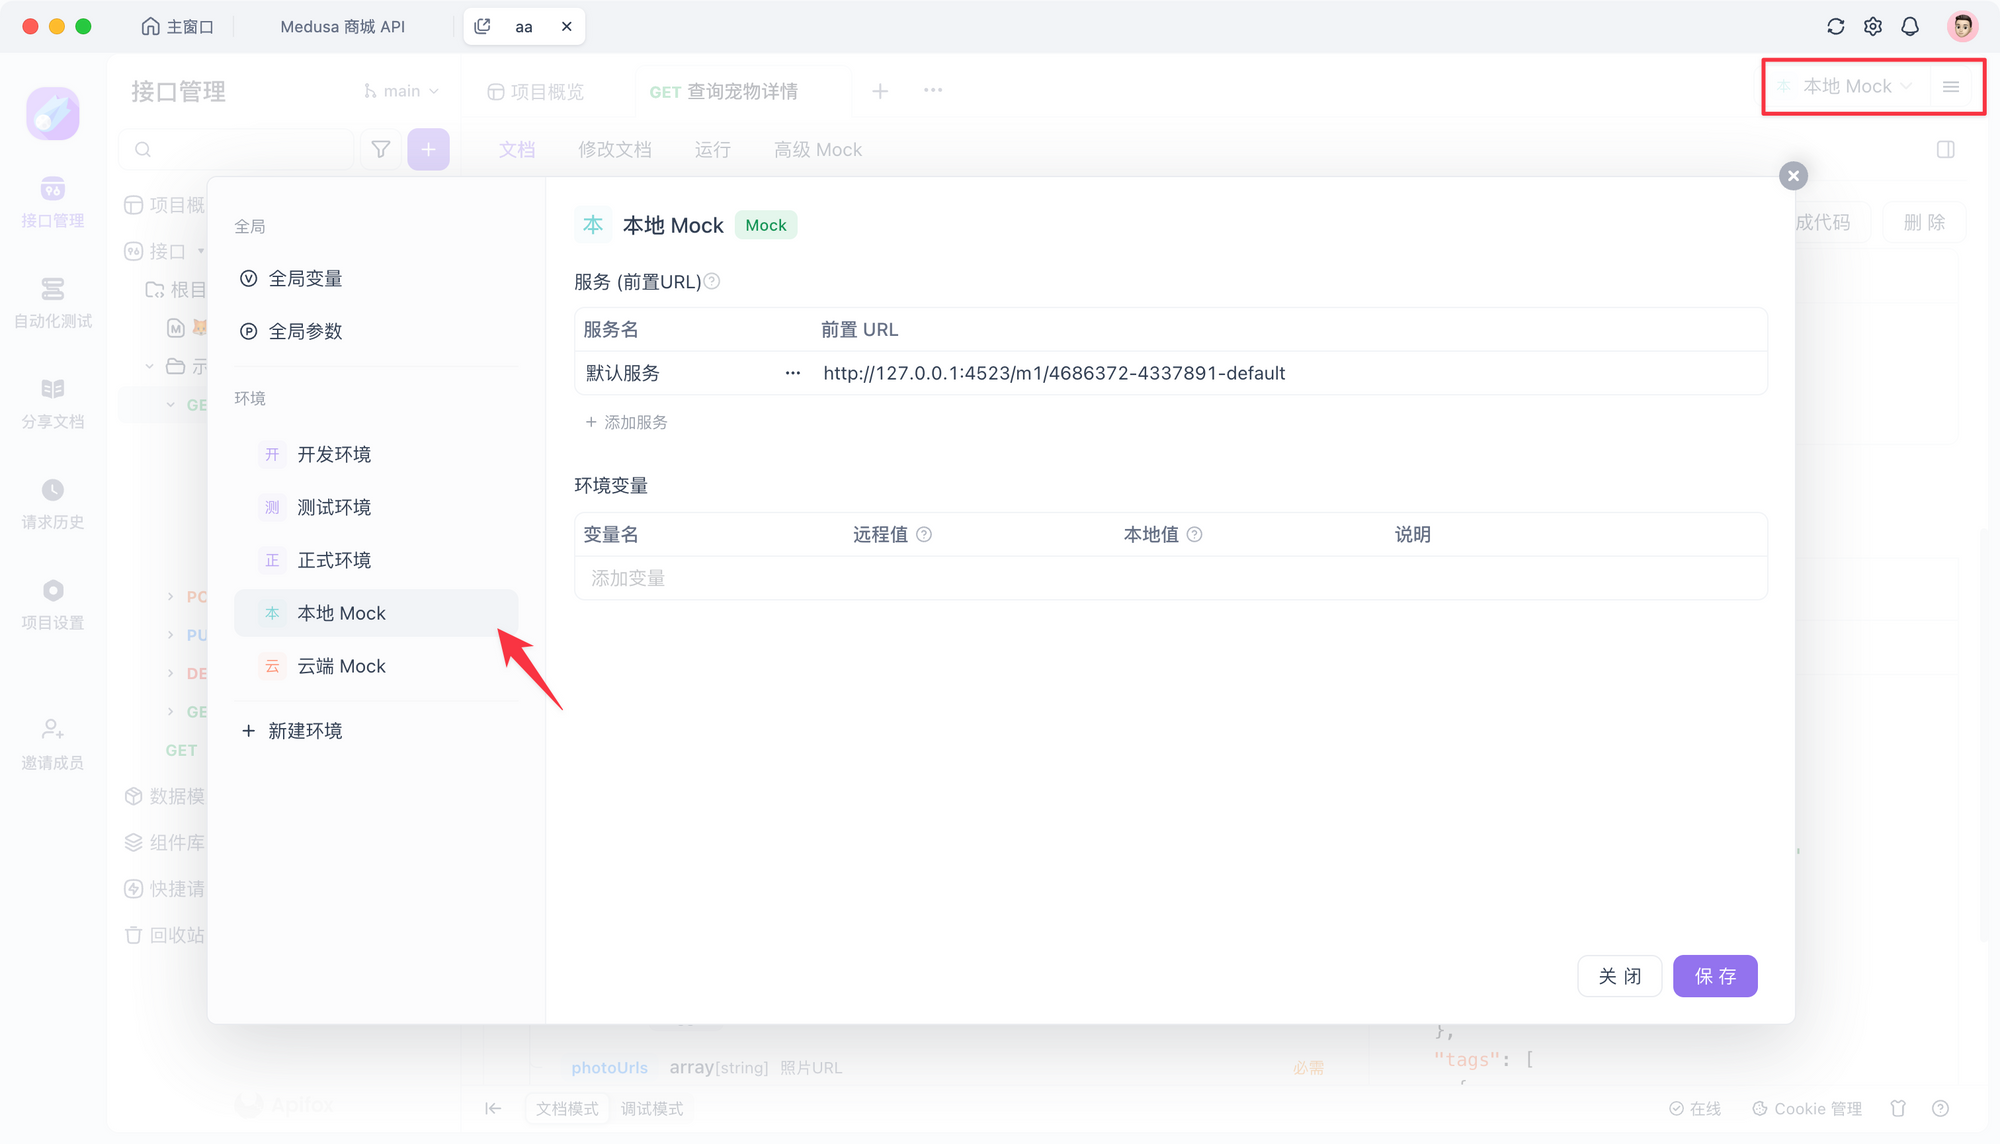Switch to 文档模式

tap(567, 1109)
